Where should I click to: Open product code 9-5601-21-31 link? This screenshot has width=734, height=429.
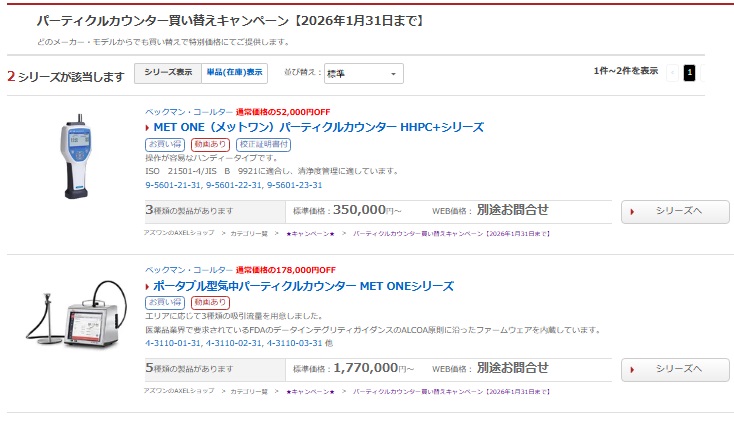point(174,185)
